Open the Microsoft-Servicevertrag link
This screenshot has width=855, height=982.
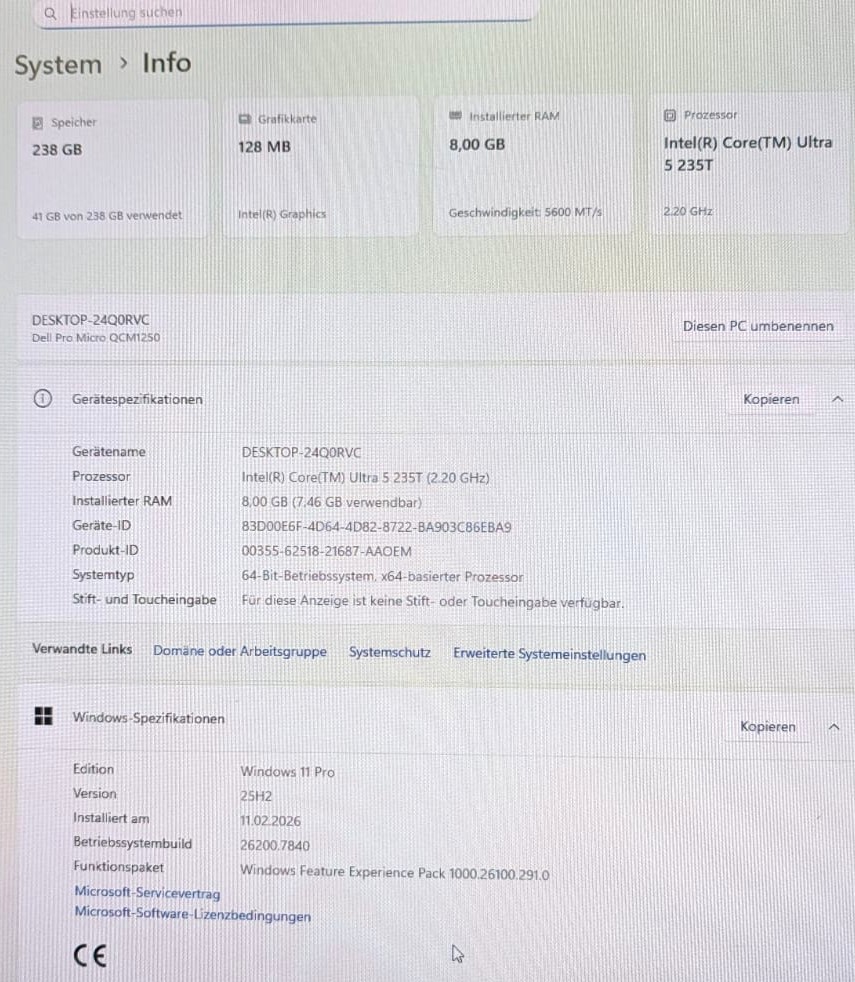[x=147, y=892]
